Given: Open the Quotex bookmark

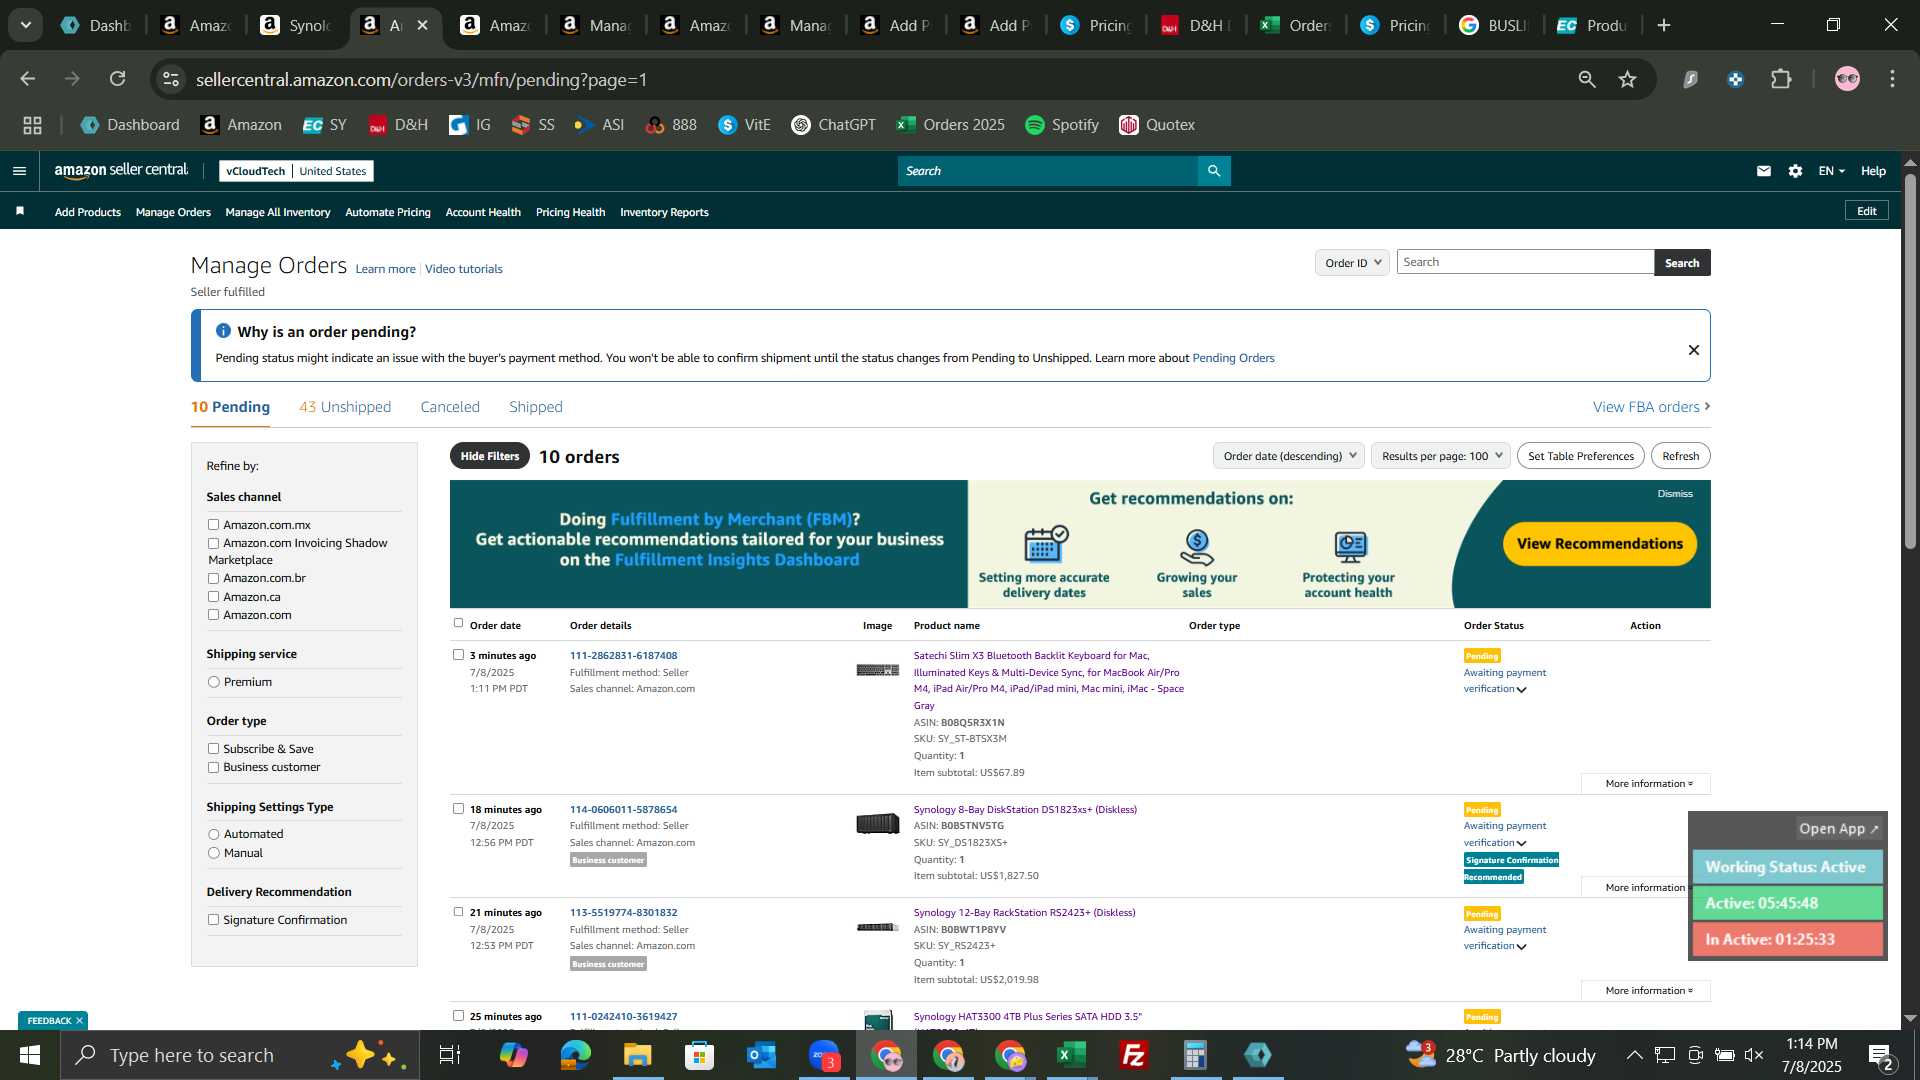Looking at the screenshot, I should (1157, 125).
